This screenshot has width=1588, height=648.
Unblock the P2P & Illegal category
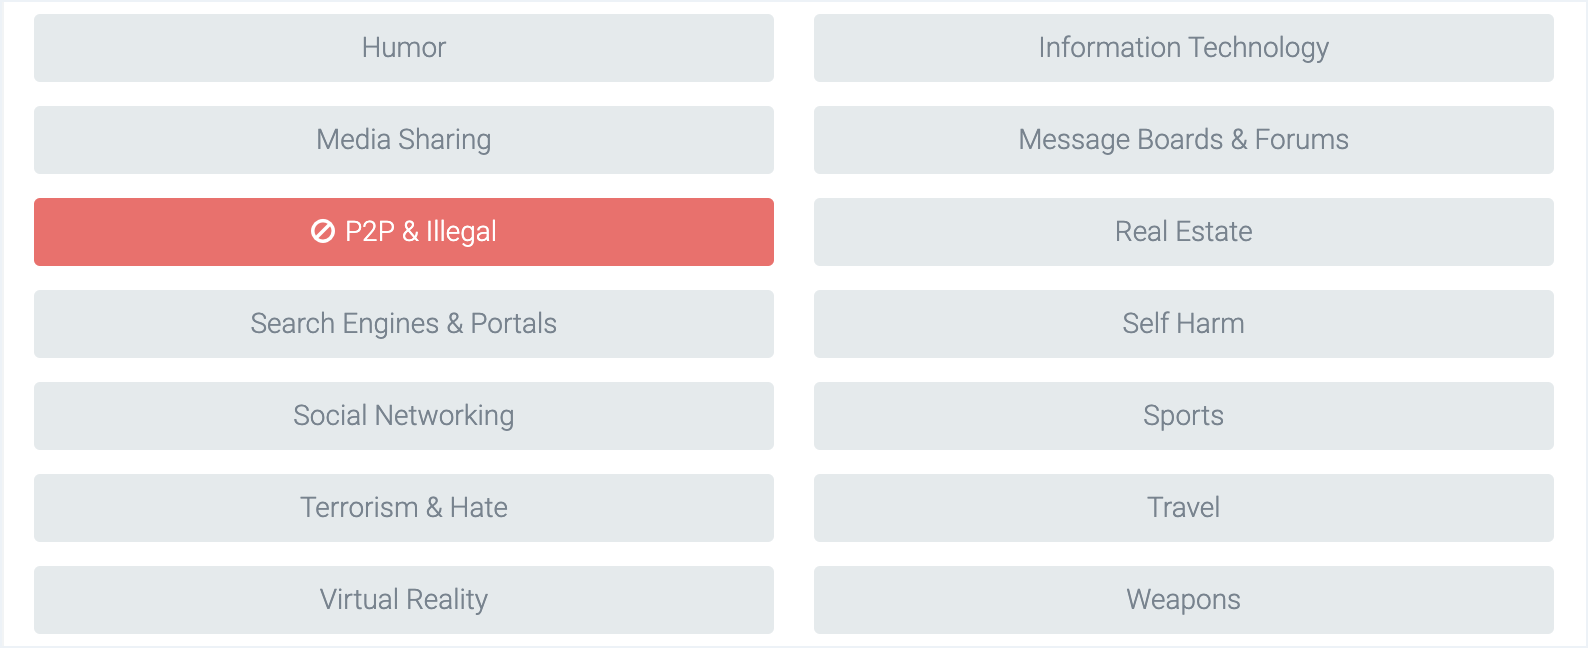tap(404, 232)
